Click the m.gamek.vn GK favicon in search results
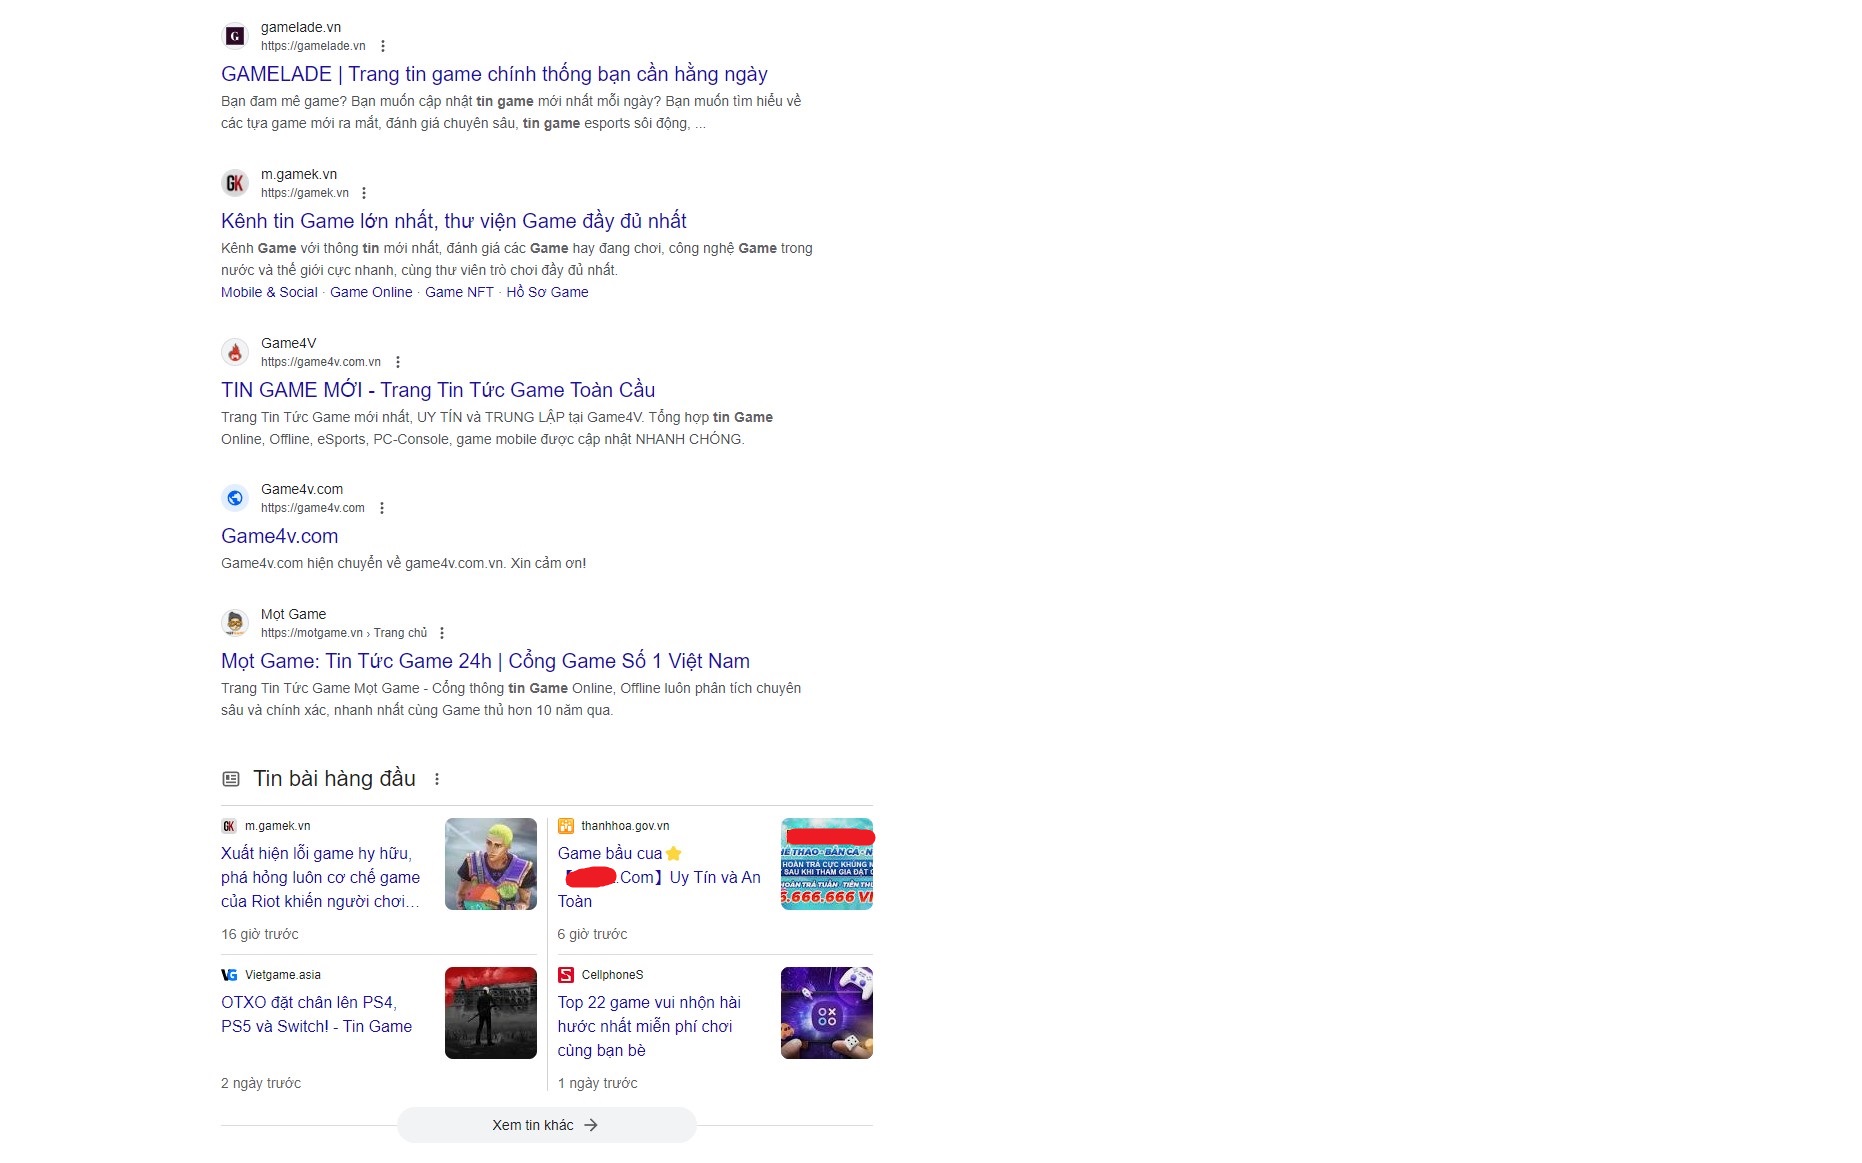The image size is (1862, 1163). pos(235,183)
